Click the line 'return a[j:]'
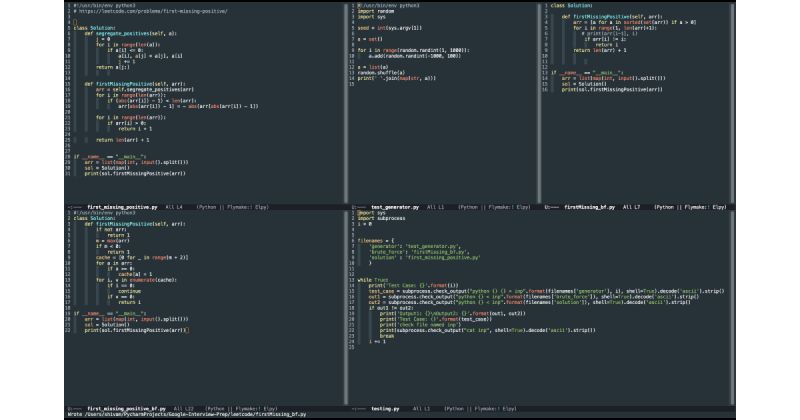Image resolution: width=800 pixels, height=420 pixels. pyautogui.click(x=112, y=67)
